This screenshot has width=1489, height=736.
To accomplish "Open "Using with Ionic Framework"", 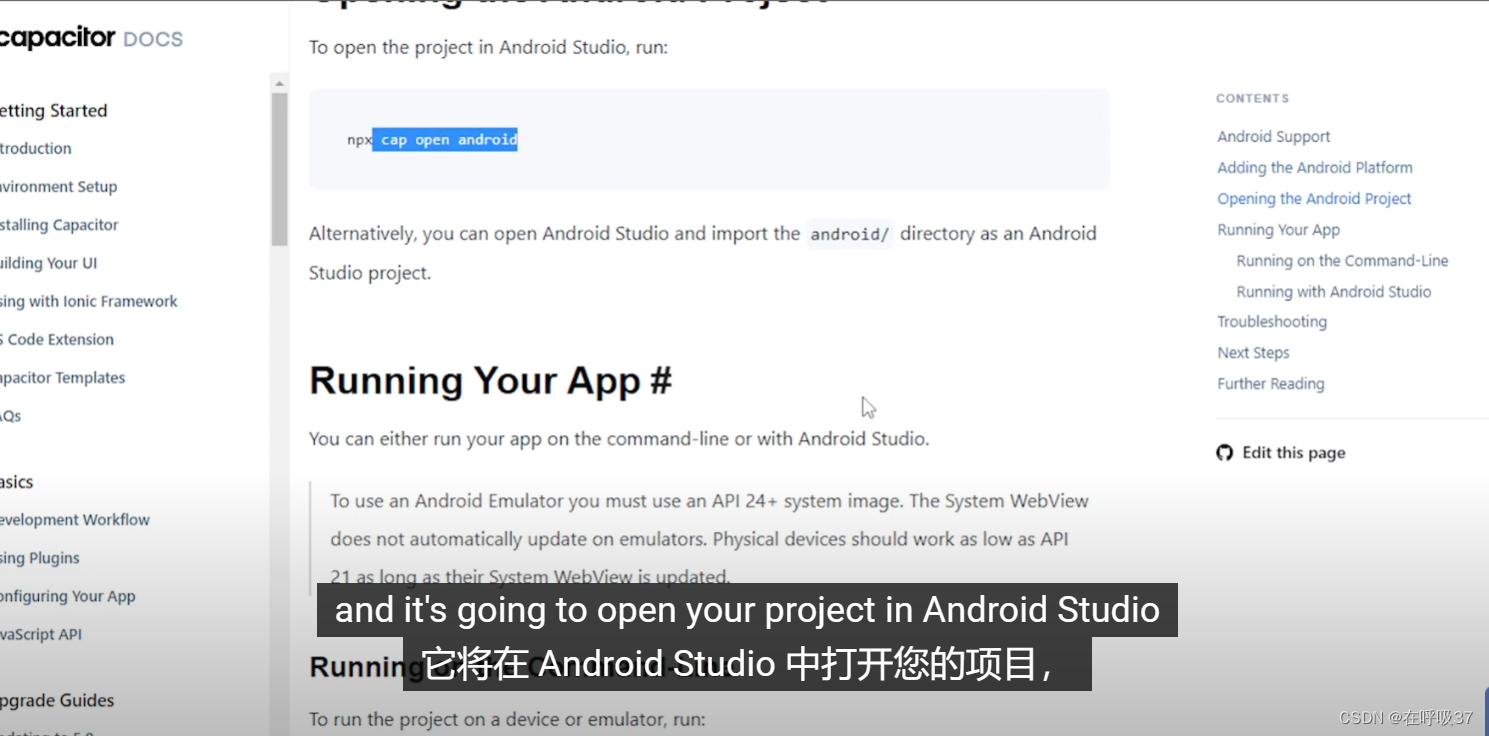I will click(x=88, y=301).
